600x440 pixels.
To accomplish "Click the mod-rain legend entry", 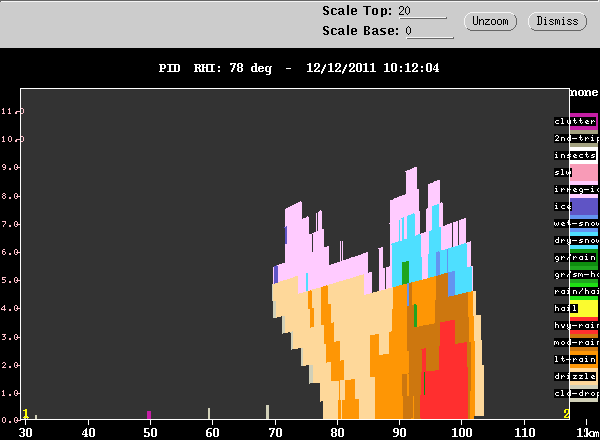I will [576, 342].
